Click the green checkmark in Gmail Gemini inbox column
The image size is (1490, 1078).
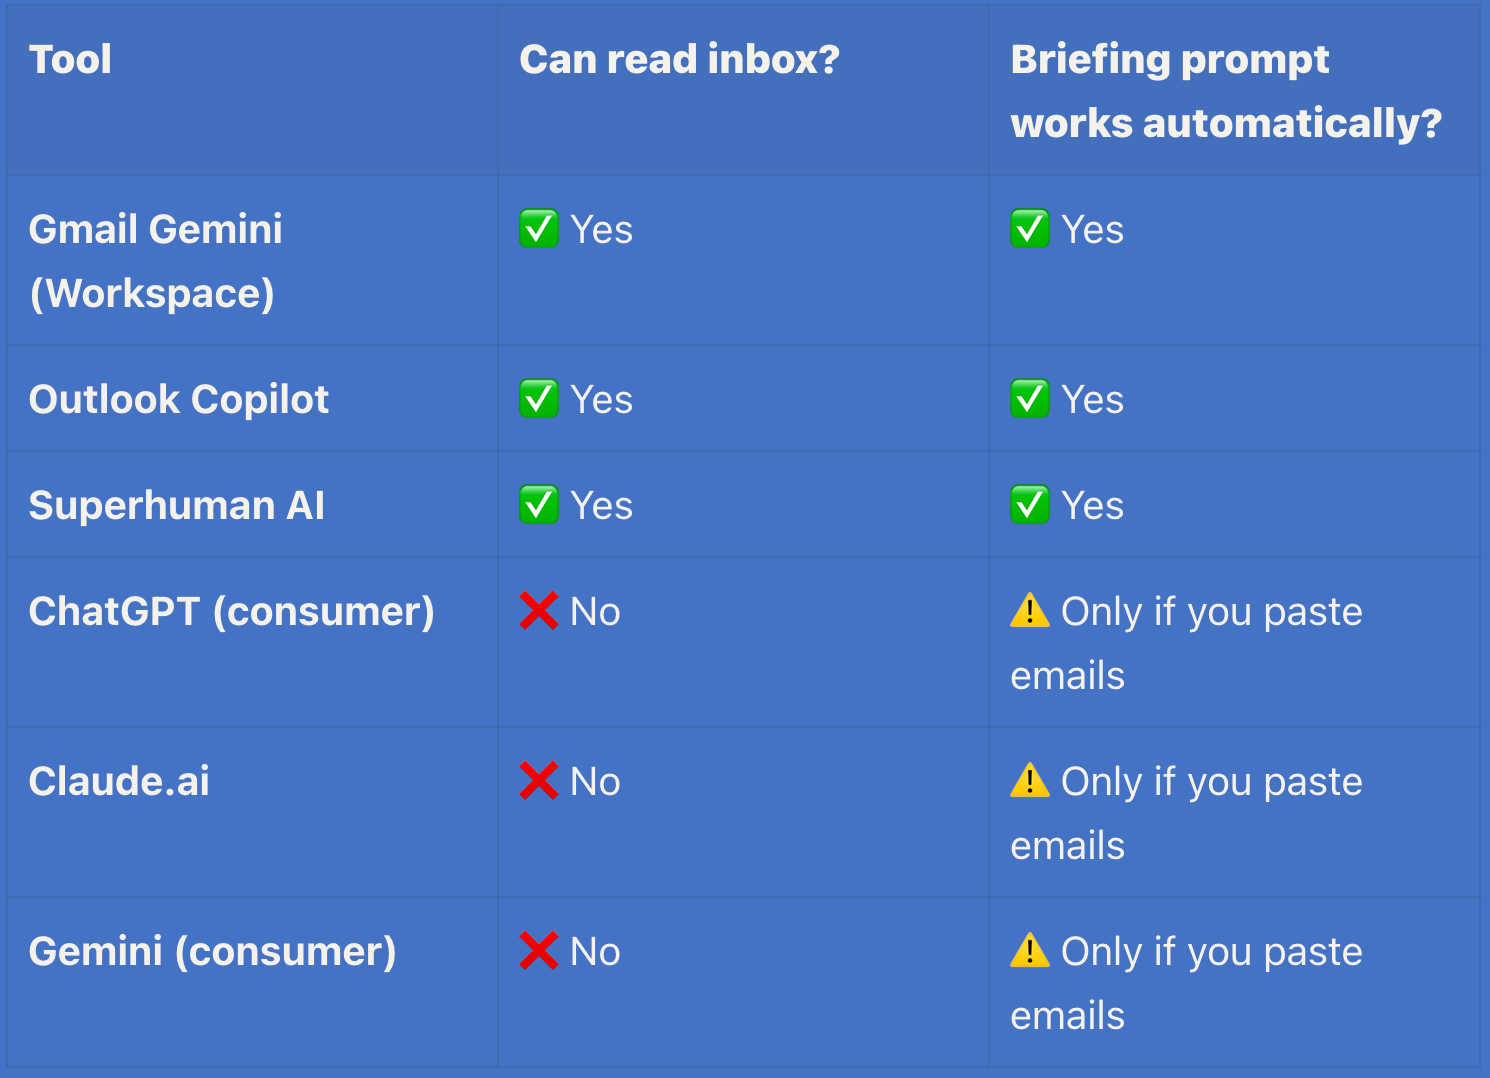pyautogui.click(x=539, y=229)
